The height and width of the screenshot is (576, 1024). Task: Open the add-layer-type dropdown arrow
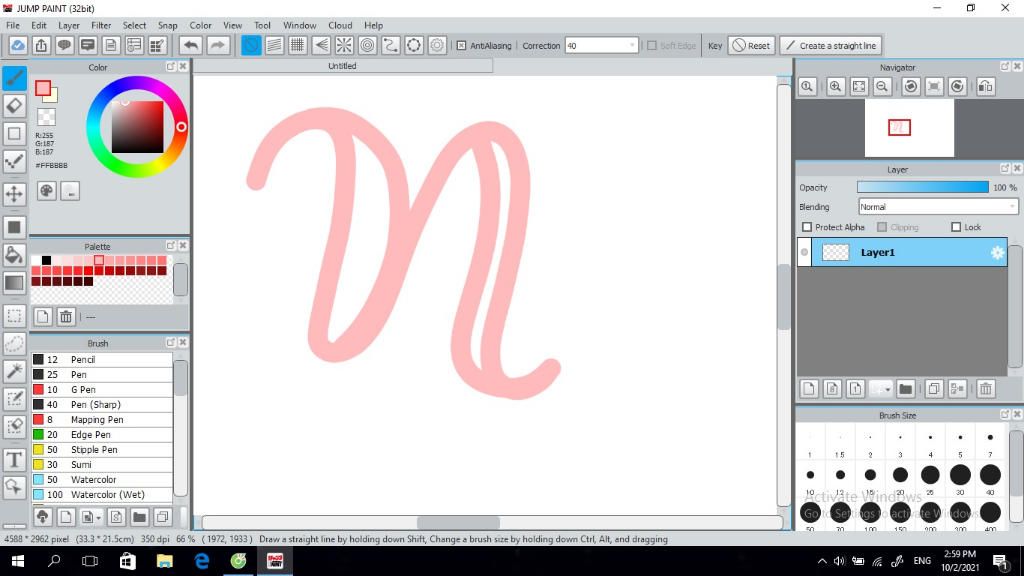[886, 390]
